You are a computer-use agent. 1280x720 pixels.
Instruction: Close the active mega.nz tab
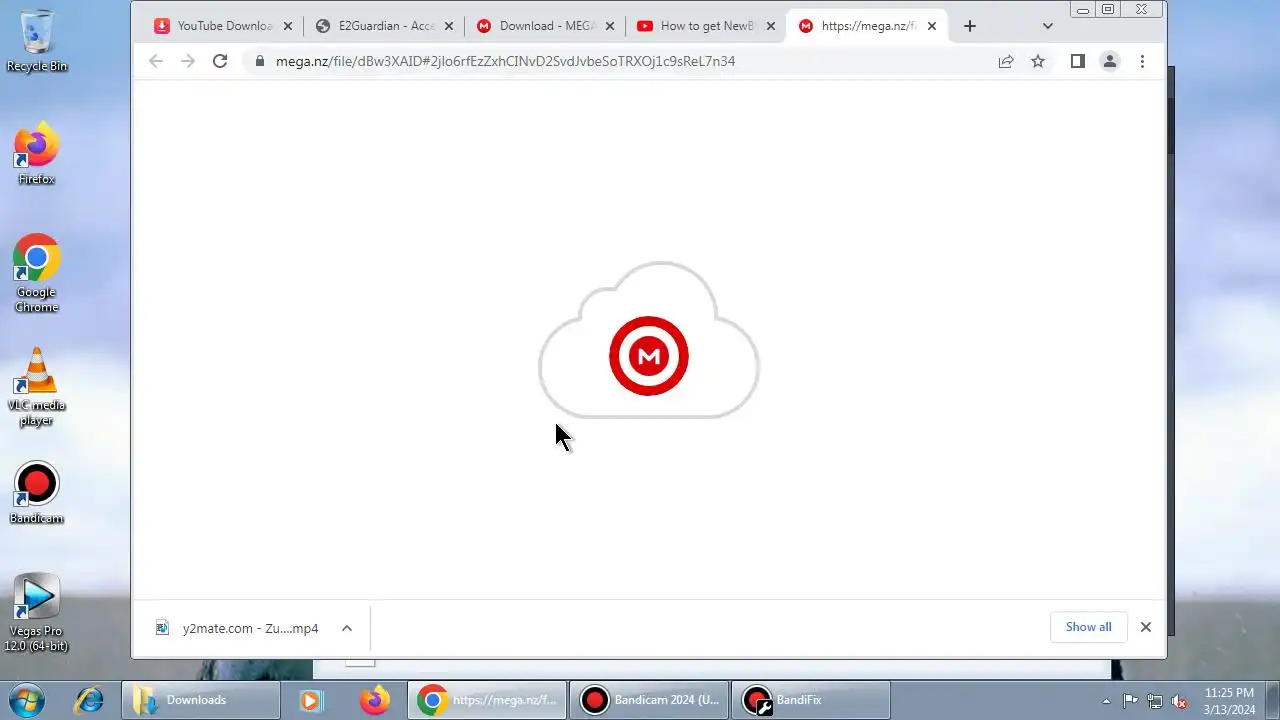[x=932, y=26]
